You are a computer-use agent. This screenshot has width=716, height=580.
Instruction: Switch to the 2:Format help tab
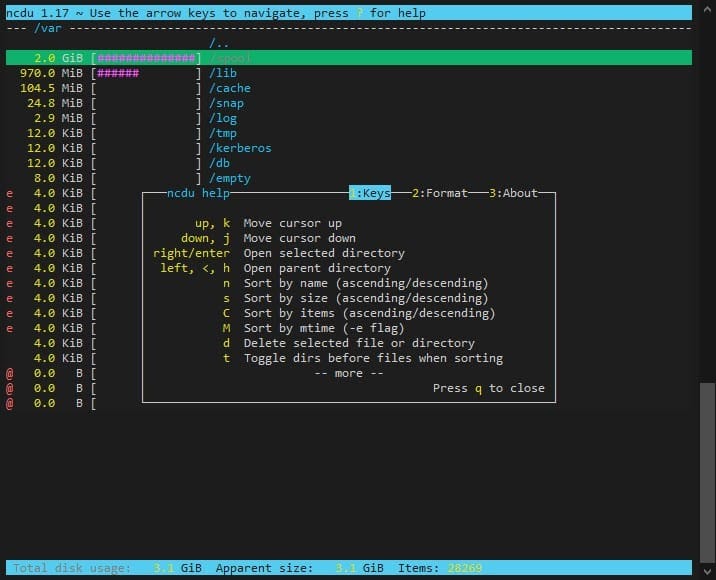pos(439,193)
